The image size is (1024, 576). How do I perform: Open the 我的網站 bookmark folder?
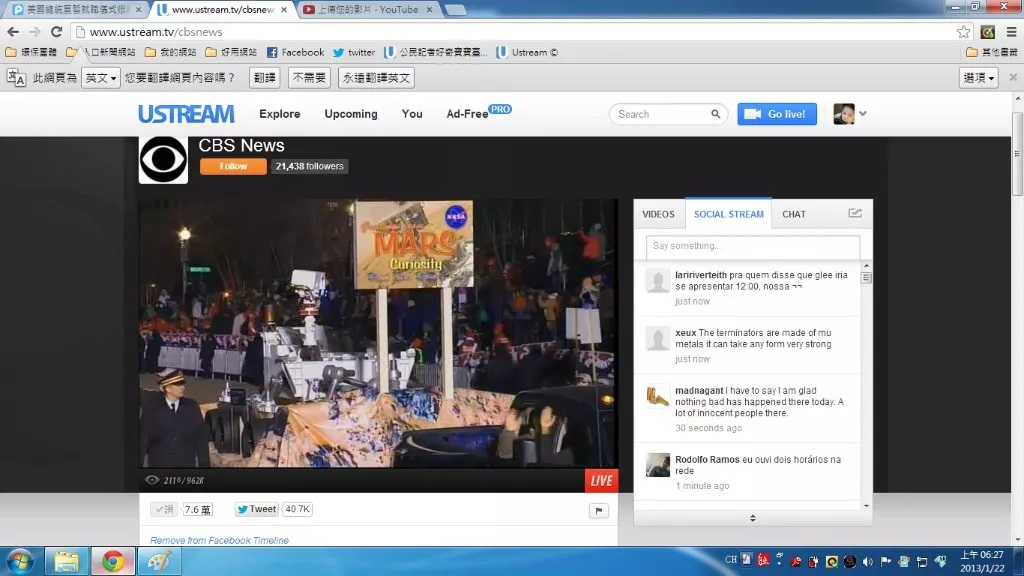point(170,52)
